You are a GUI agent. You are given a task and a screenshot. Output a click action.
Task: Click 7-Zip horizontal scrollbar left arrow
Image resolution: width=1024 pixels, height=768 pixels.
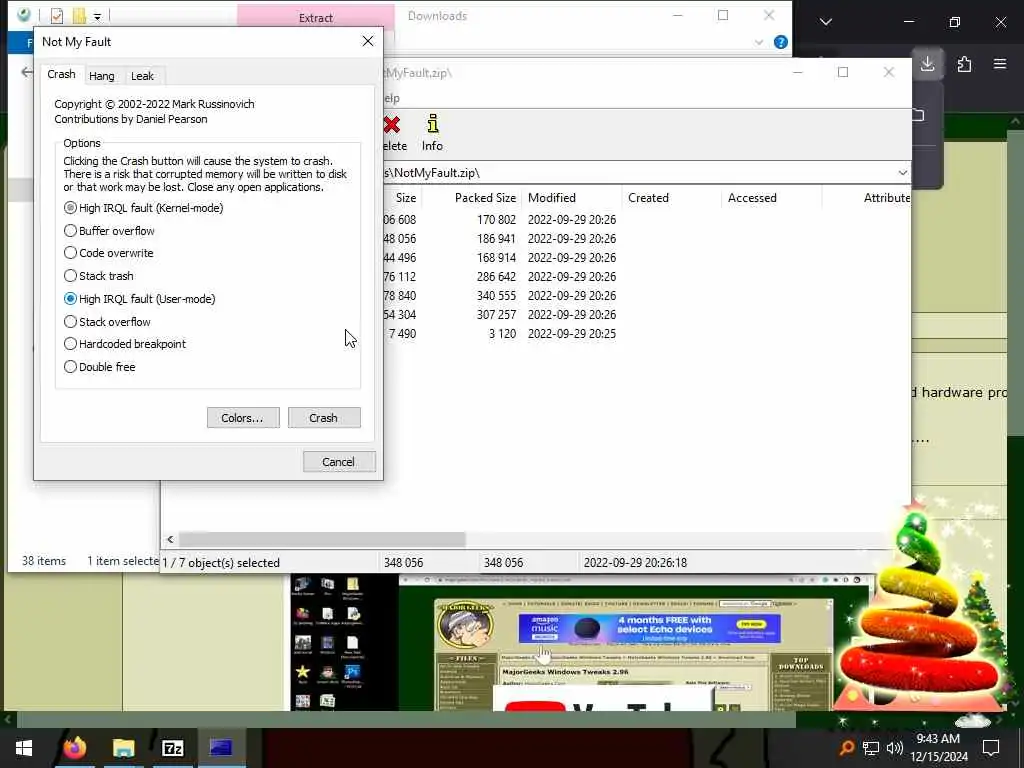click(x=170, y=539)
